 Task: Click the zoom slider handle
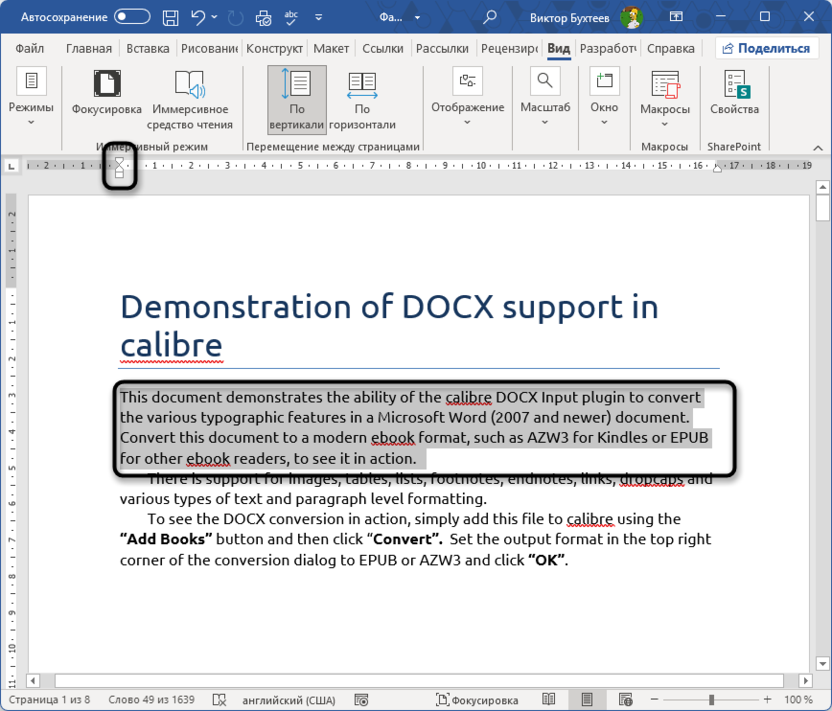(x=711, y=699)
